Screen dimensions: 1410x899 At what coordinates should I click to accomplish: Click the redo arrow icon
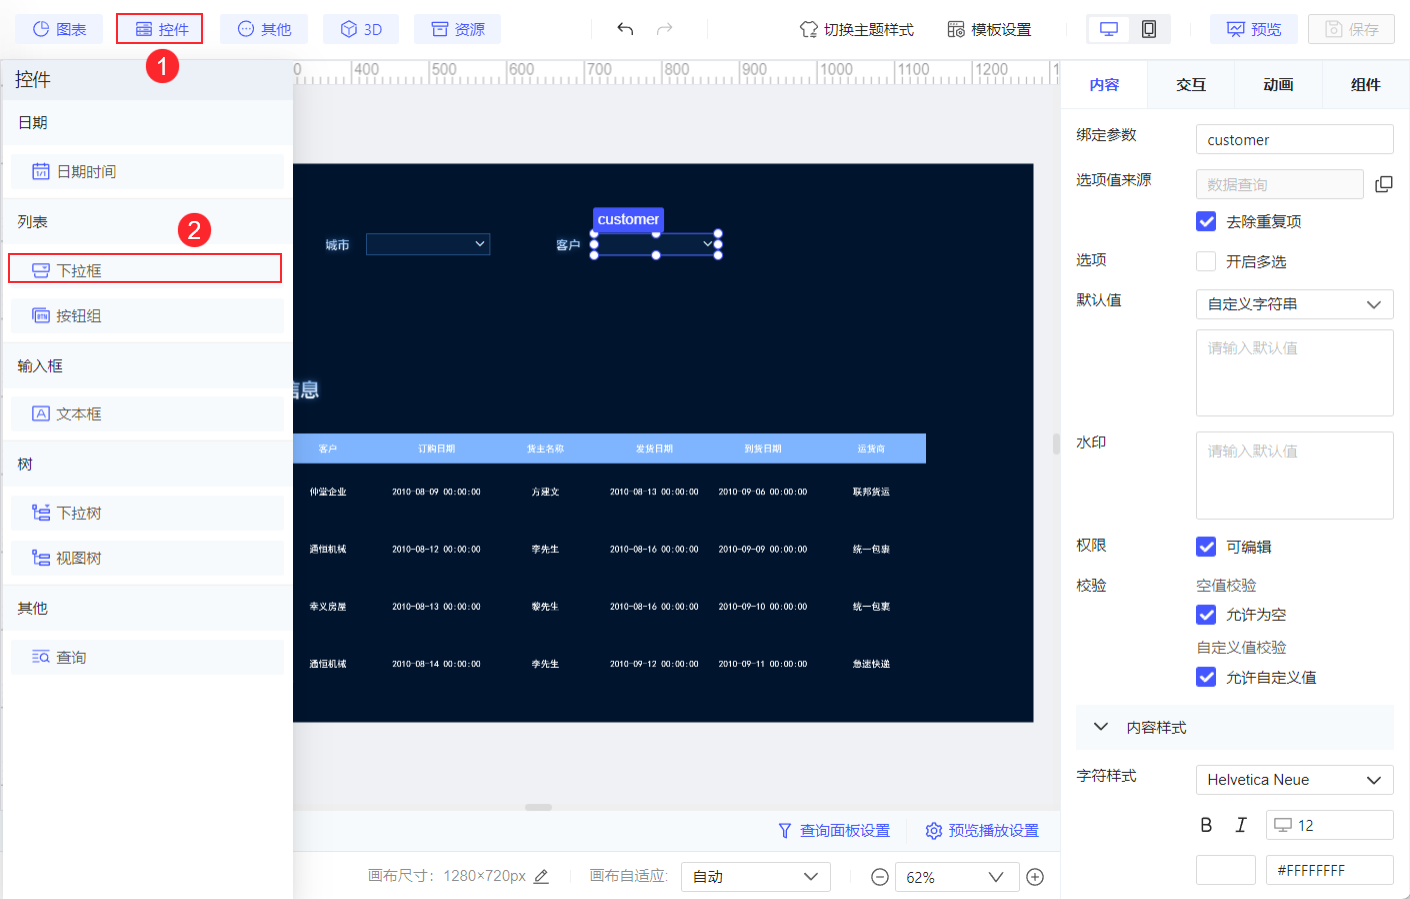point(665,29)
